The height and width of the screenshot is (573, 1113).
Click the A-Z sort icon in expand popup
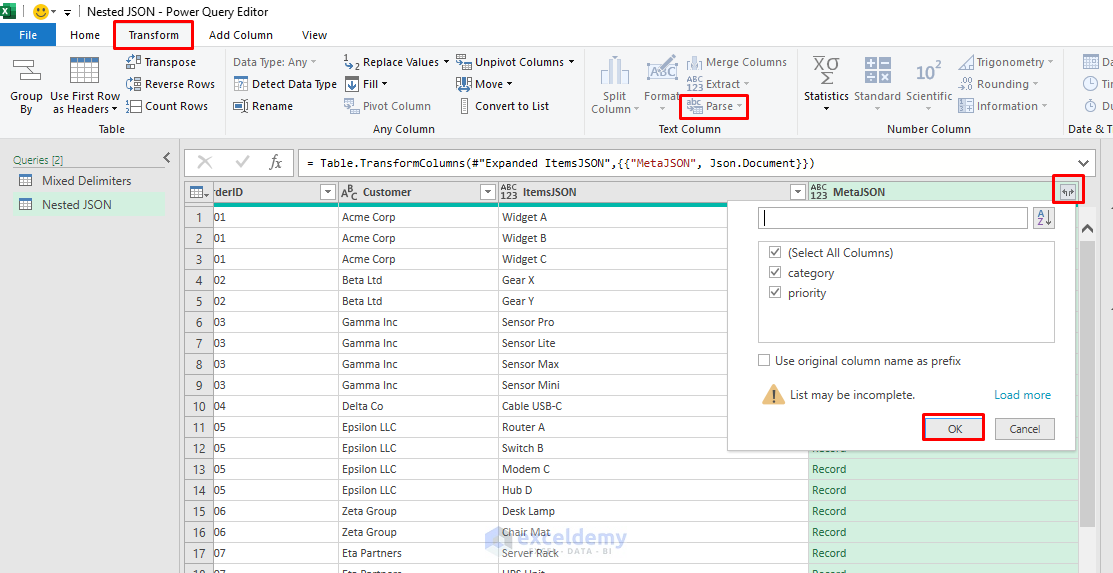pyautogui.click(x=1043, y=219)
